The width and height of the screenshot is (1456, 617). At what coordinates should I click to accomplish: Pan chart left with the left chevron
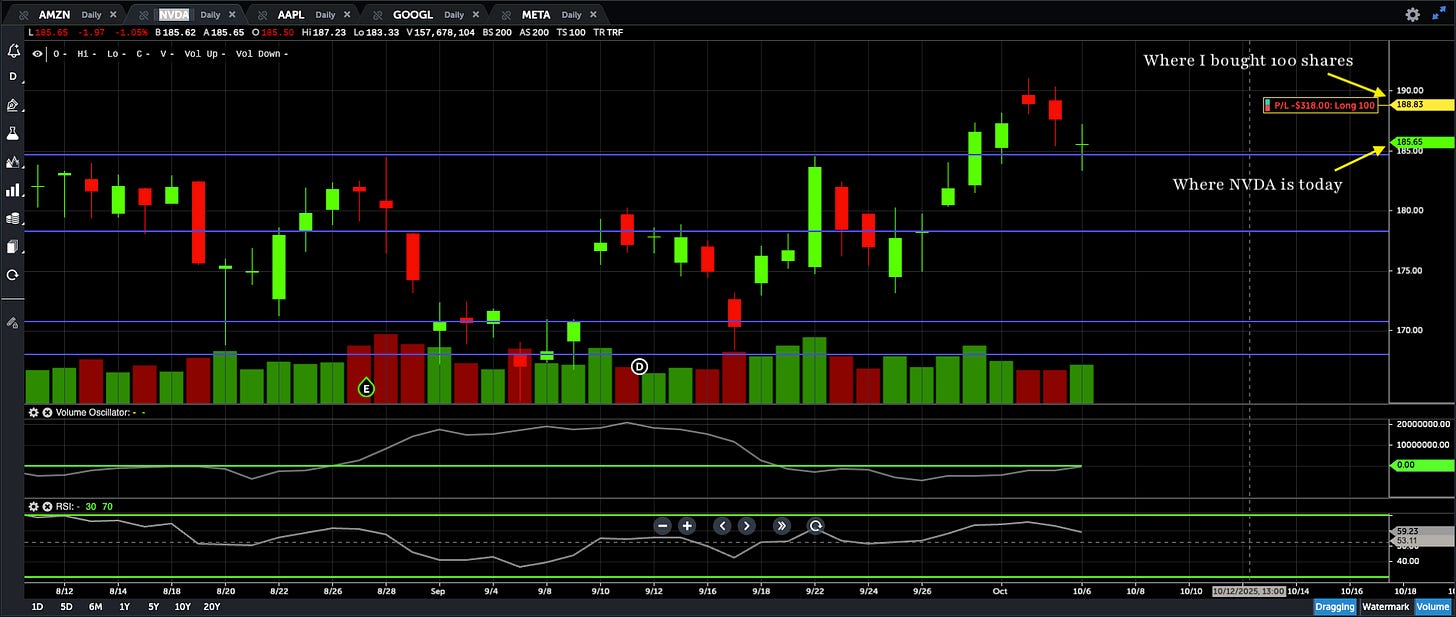point(722,526)
